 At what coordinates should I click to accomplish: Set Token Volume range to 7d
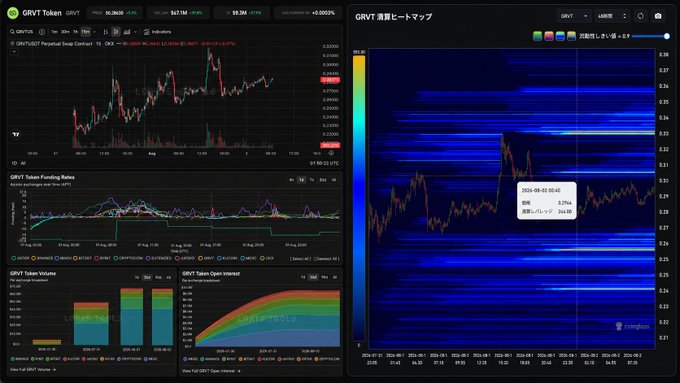[137, 277]
